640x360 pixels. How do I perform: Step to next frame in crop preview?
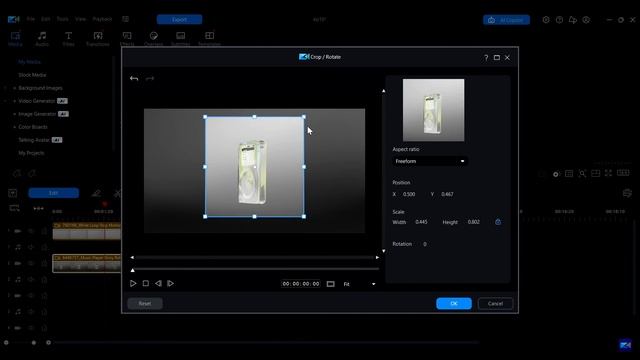click(171, 283)
